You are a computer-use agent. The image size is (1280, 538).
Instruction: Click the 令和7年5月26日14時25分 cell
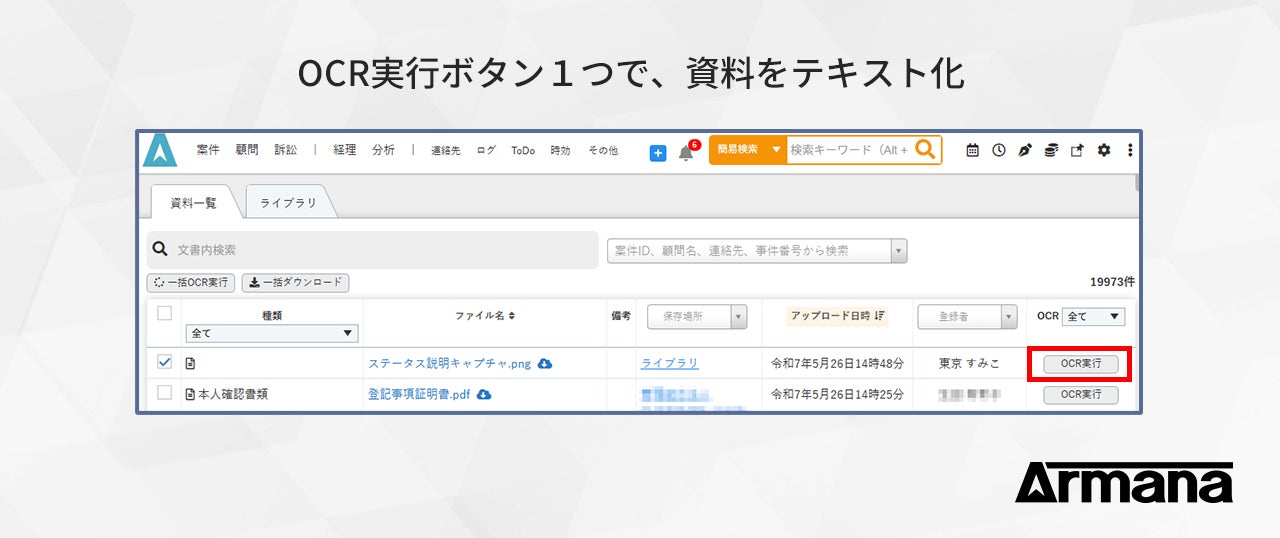click(x=837, y=395)
